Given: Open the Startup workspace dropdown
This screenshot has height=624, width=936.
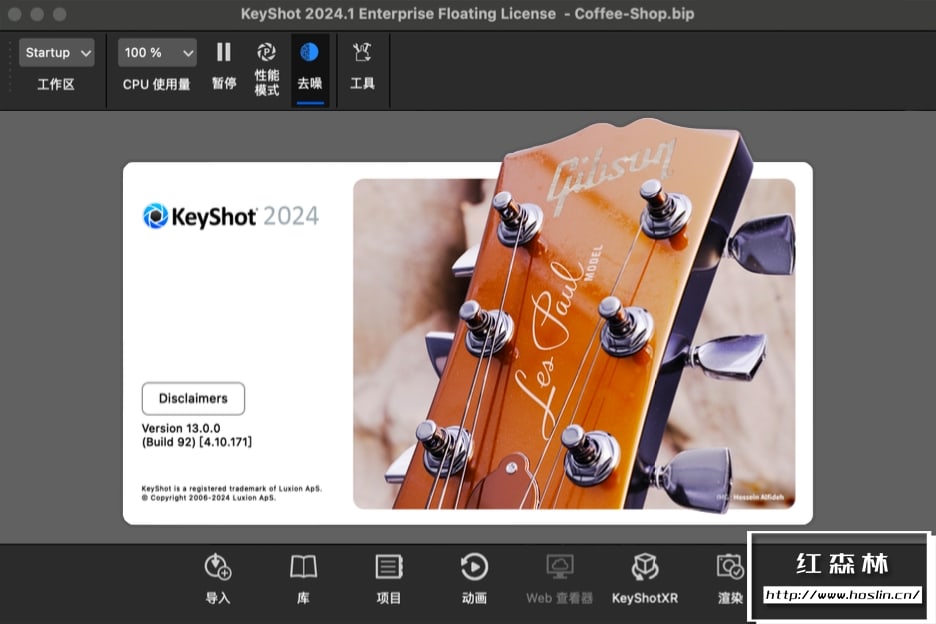Looking at the screenshot, I should [x=56, y=53].
